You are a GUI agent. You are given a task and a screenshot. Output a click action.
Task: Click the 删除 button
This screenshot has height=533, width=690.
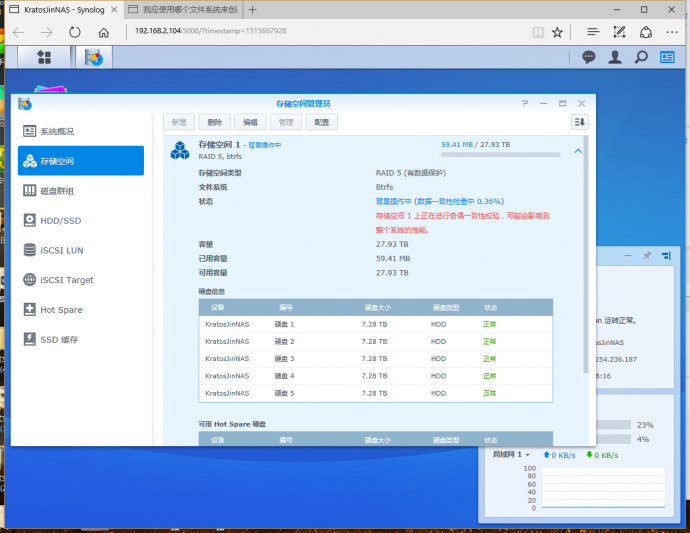(214, 122)
